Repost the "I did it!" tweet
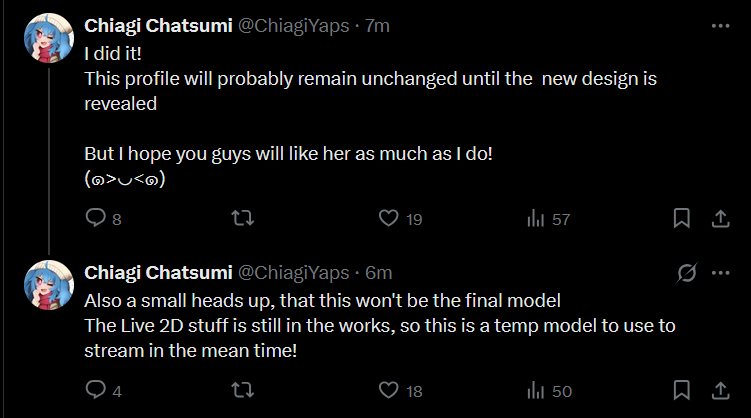This screenshot has height=418, width=751. coord(242,218)
